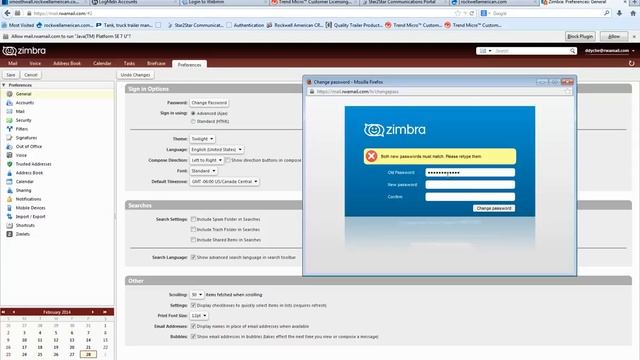
Task: Select the Notifications bell icon
Action: [9, 199]
